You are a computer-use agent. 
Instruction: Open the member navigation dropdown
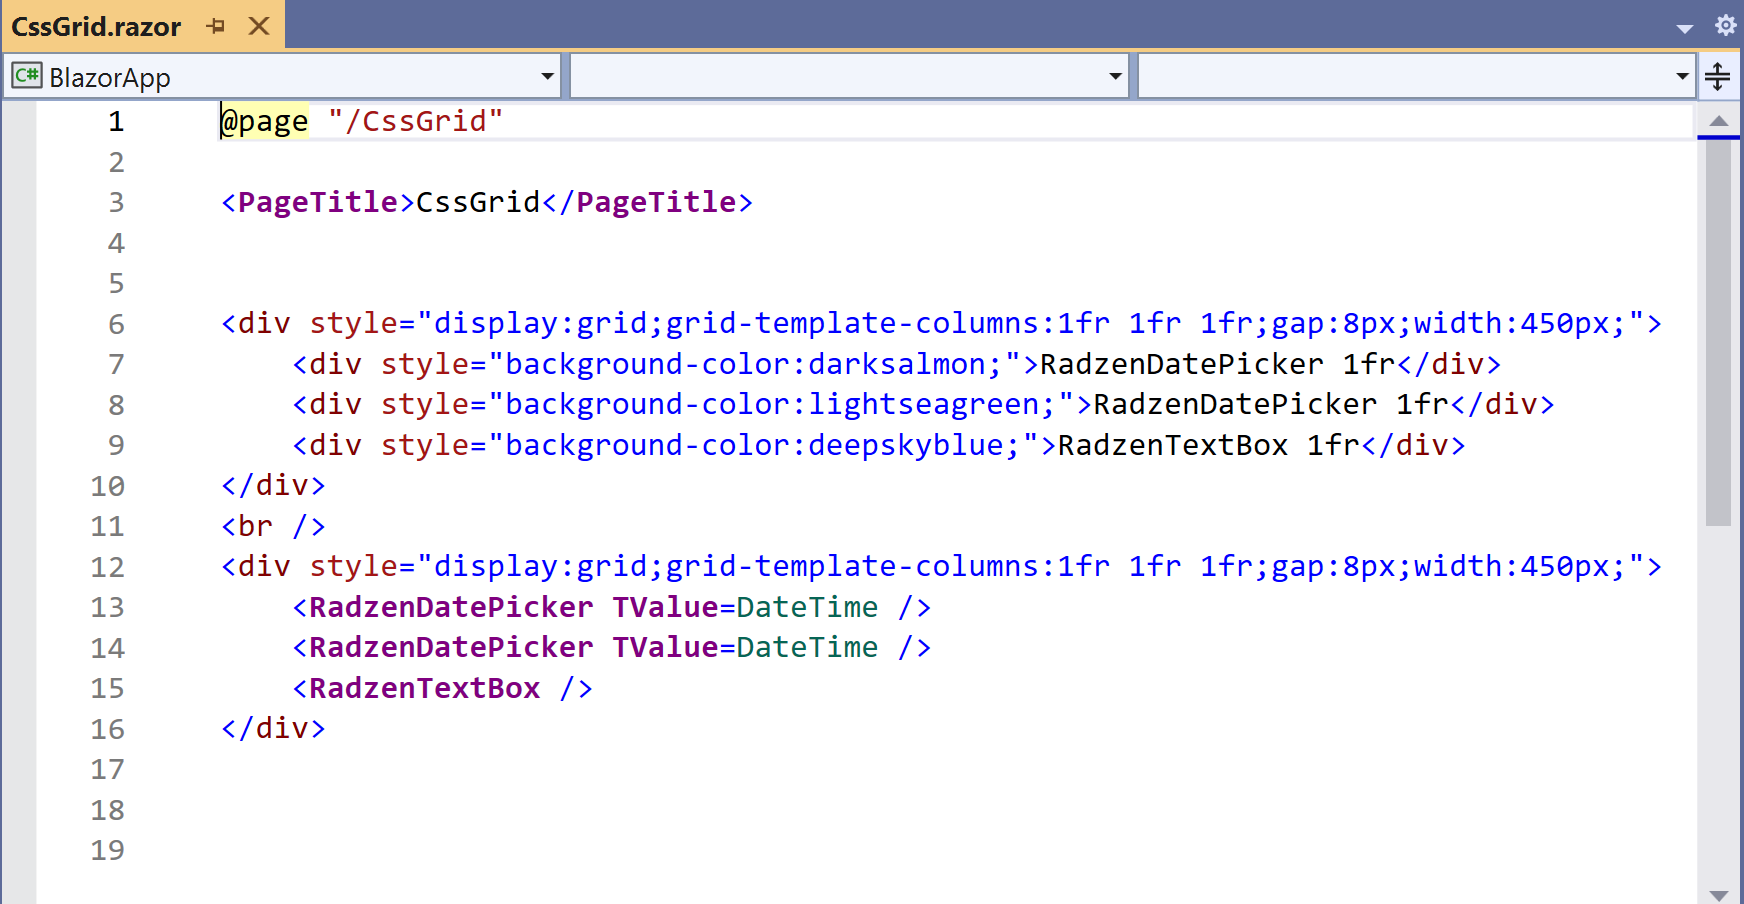1680,76
